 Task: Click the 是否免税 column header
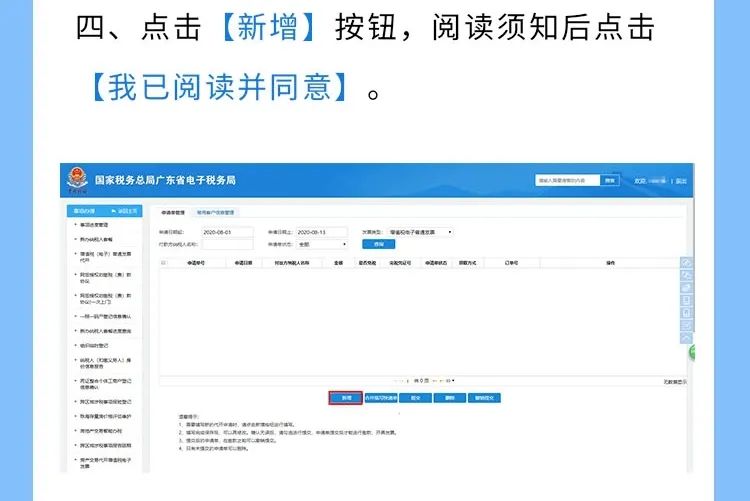(367, 263)
